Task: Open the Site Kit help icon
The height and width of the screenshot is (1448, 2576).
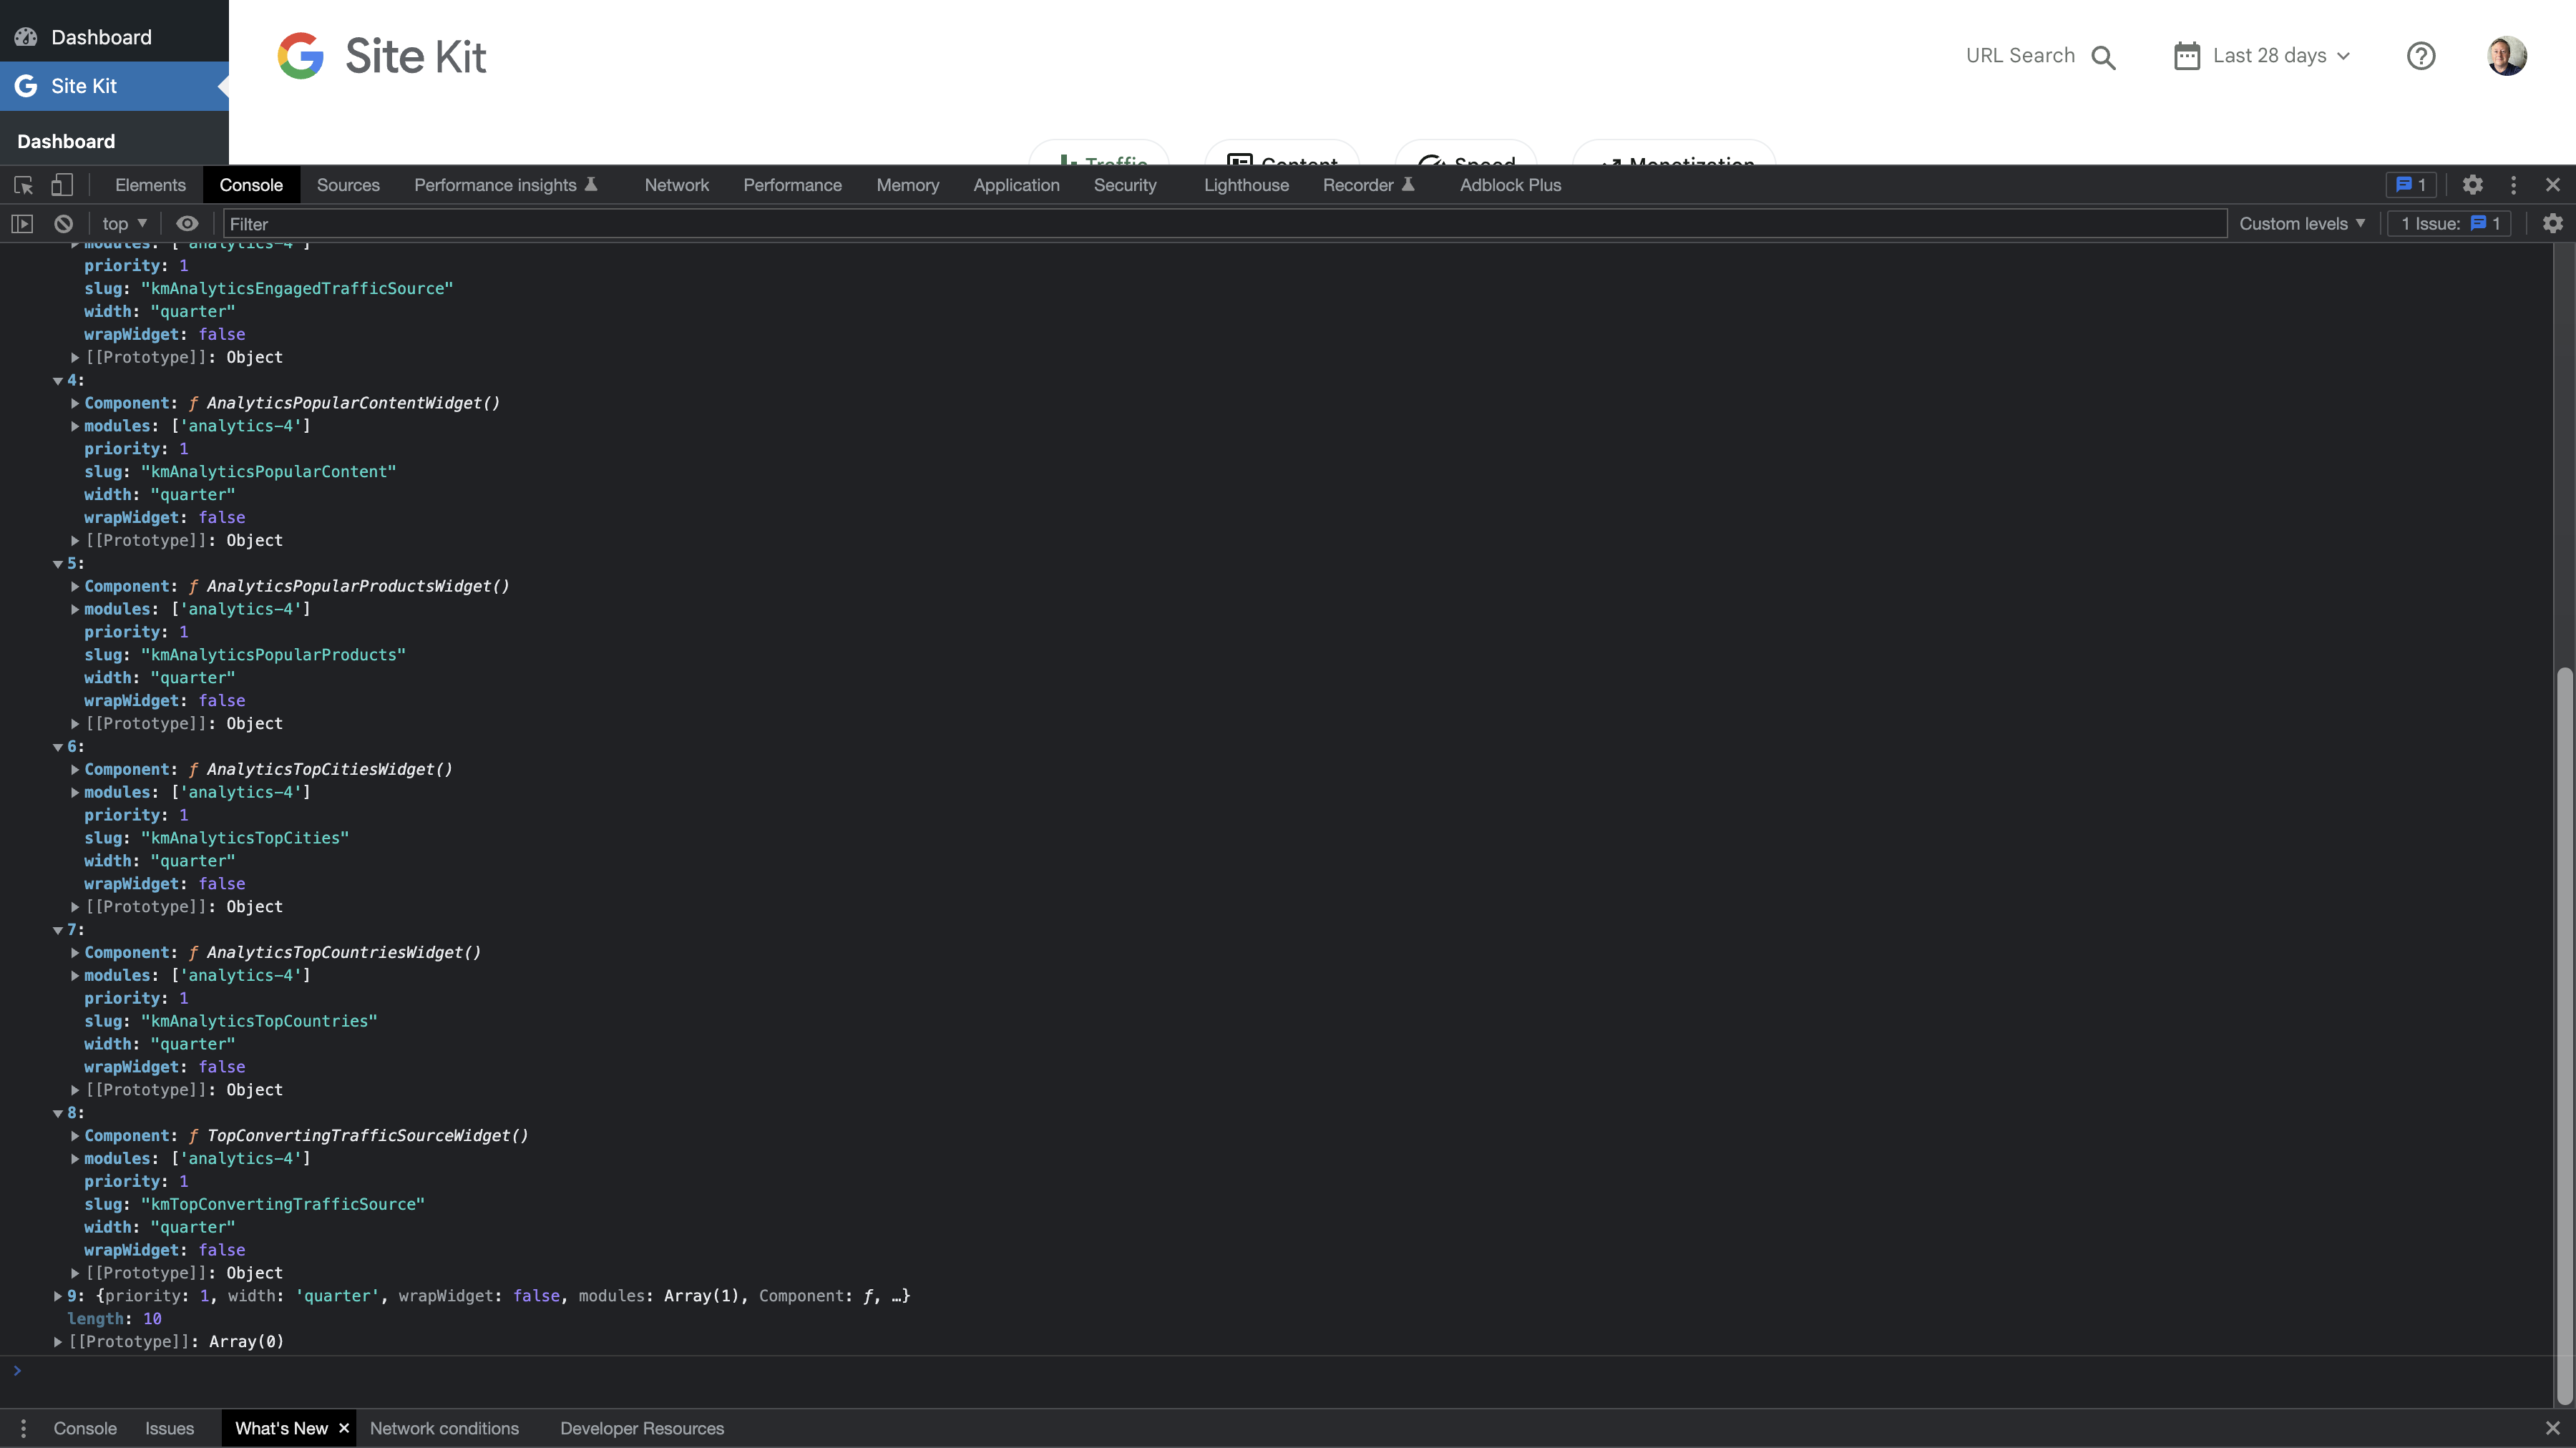Action: point(2421,55)
